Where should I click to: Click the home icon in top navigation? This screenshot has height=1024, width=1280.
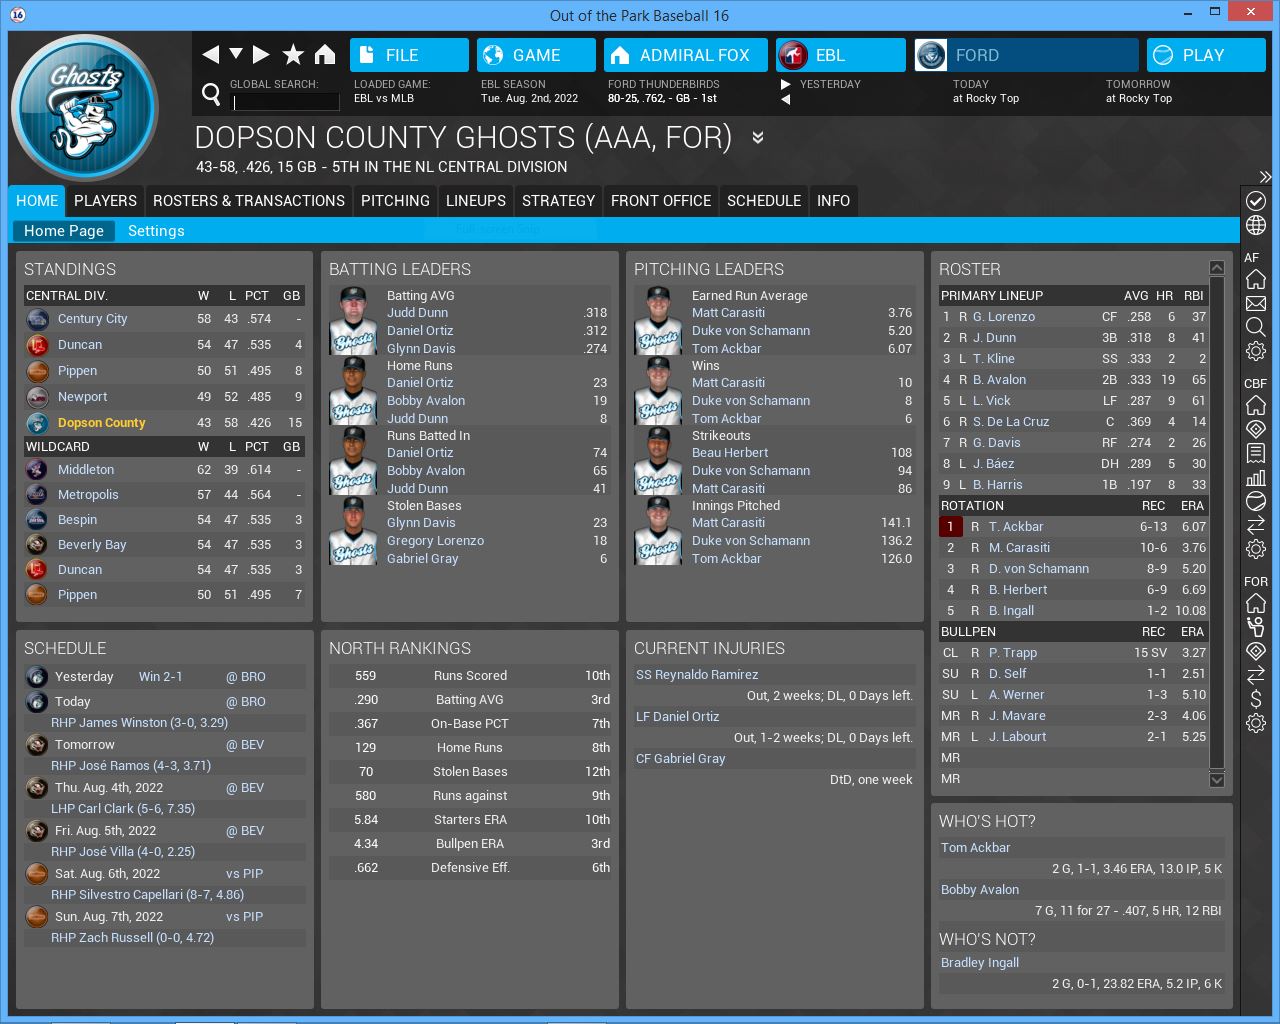[x=325, y=55]
